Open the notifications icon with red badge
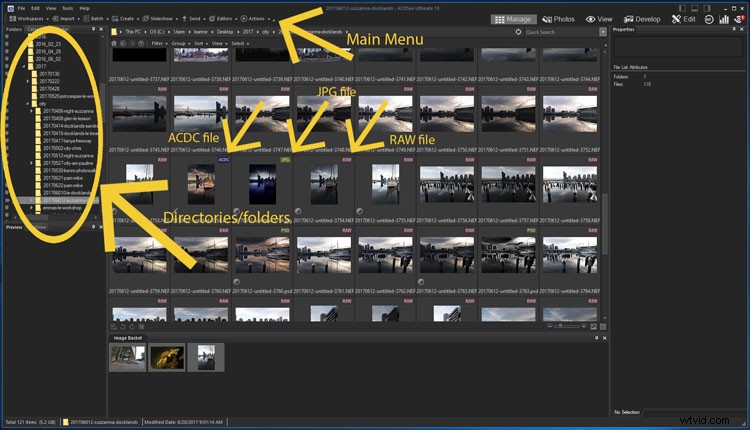This screenshot has width=750, height=430. (740, 19)
